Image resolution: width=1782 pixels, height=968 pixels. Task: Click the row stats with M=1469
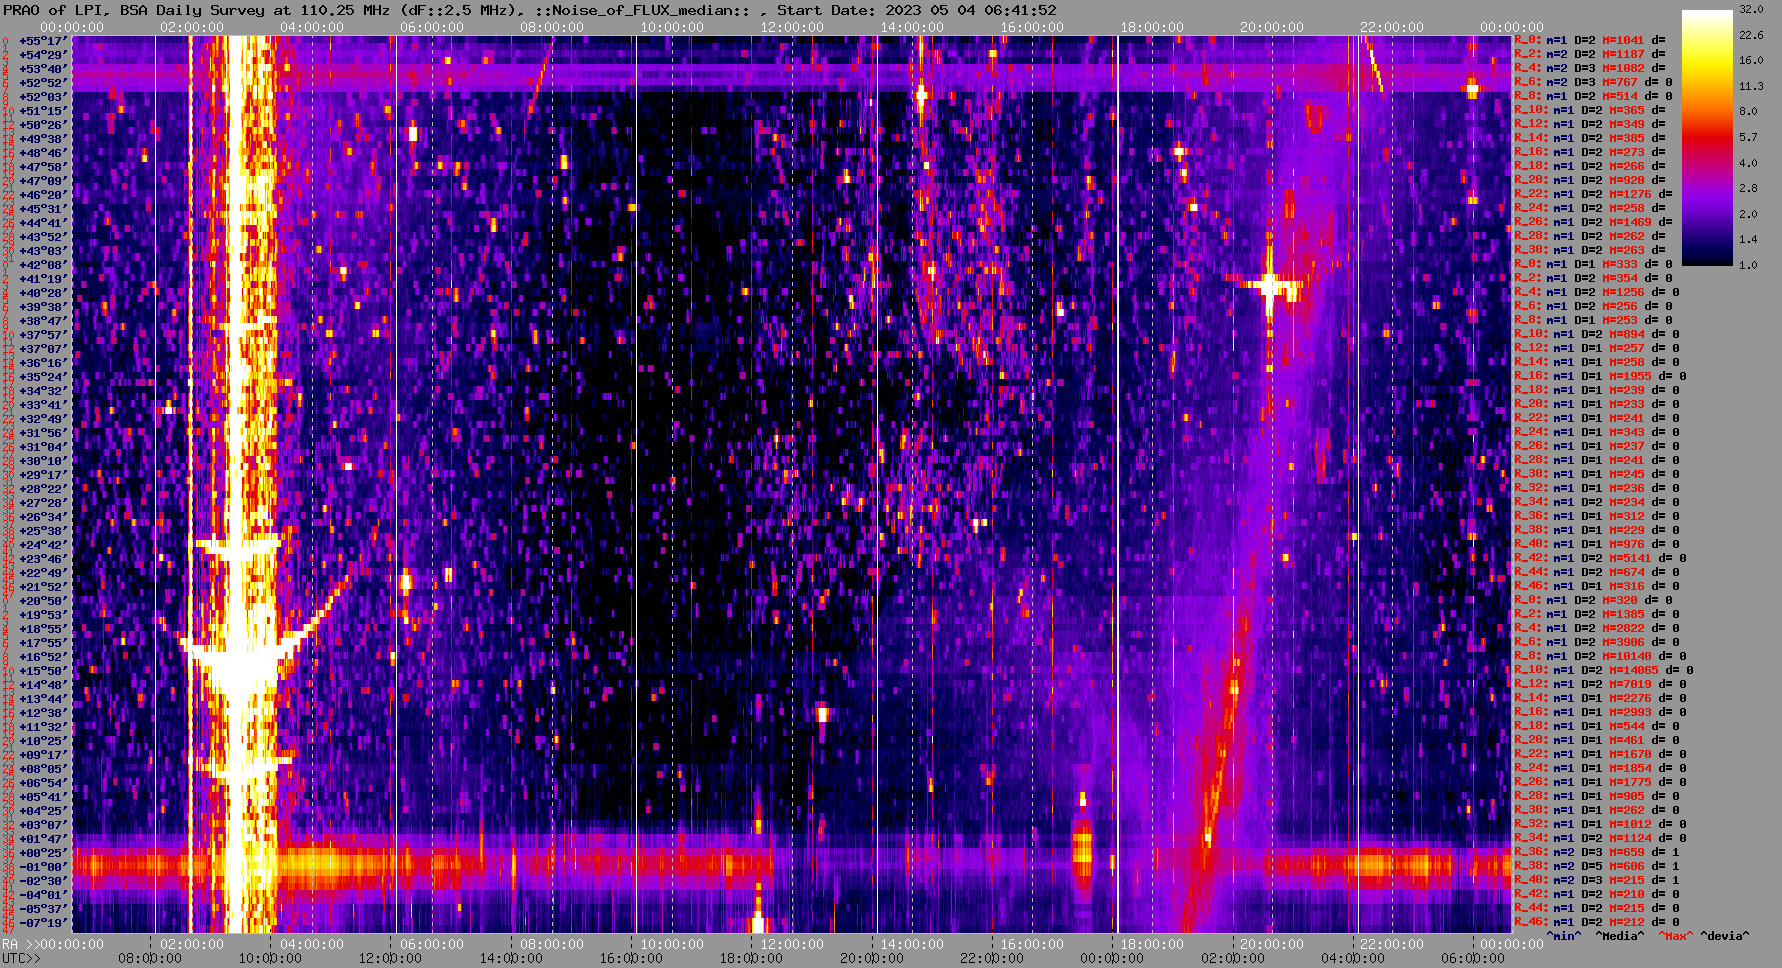1593,222
